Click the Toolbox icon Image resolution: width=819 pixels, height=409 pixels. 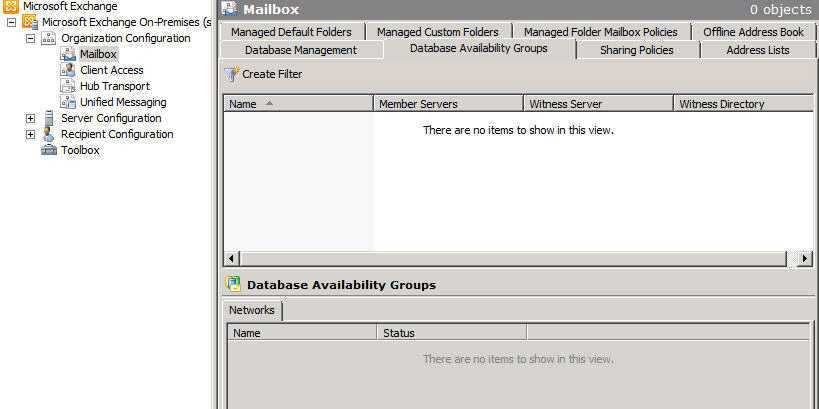[x=49, y=150]
